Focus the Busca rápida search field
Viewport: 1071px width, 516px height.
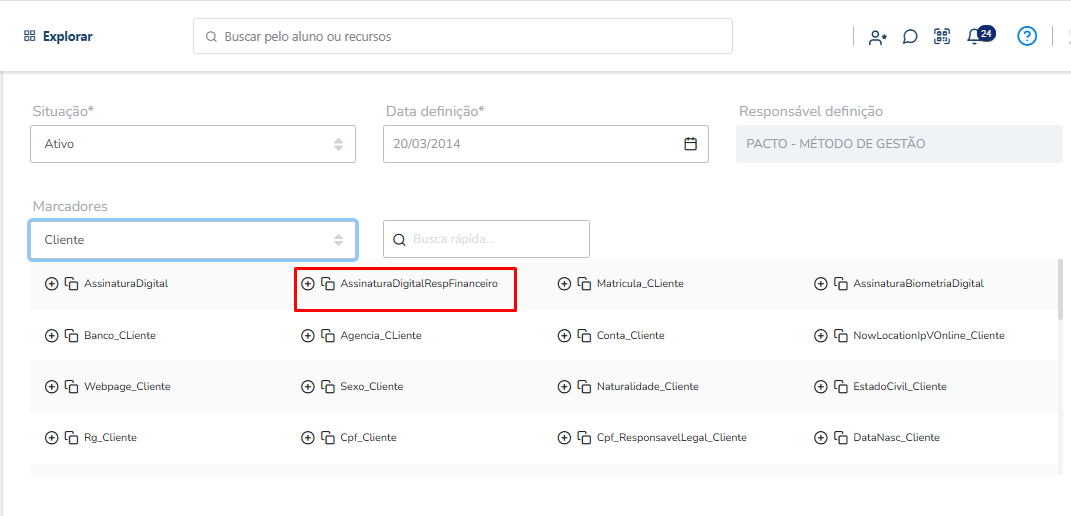coord(486,239)
